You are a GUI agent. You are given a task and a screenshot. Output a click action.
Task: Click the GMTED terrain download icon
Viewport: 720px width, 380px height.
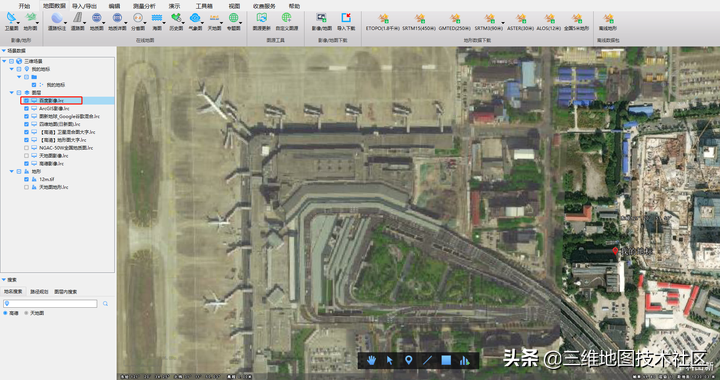click(x=455, y=18)
